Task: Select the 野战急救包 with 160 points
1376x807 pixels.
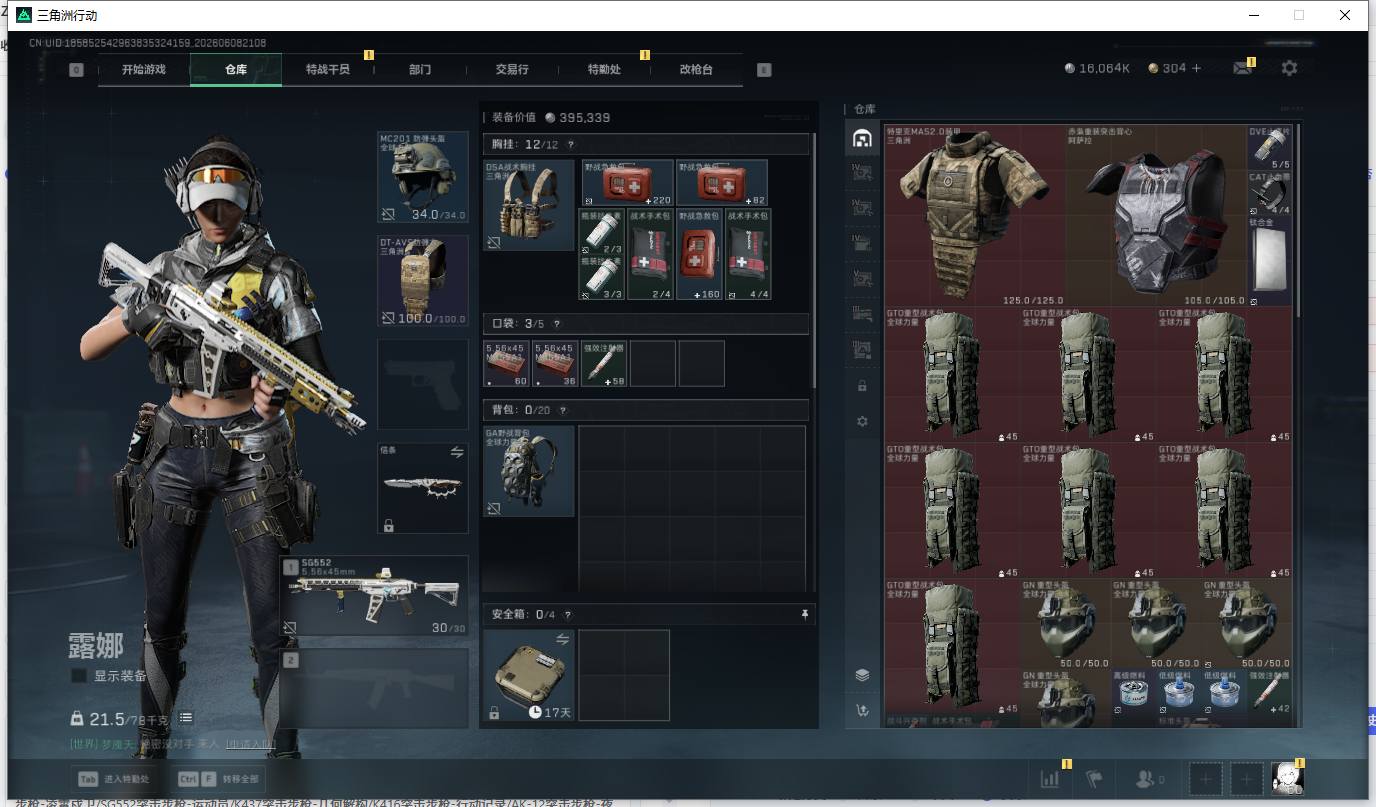Action: pos(700,254)
